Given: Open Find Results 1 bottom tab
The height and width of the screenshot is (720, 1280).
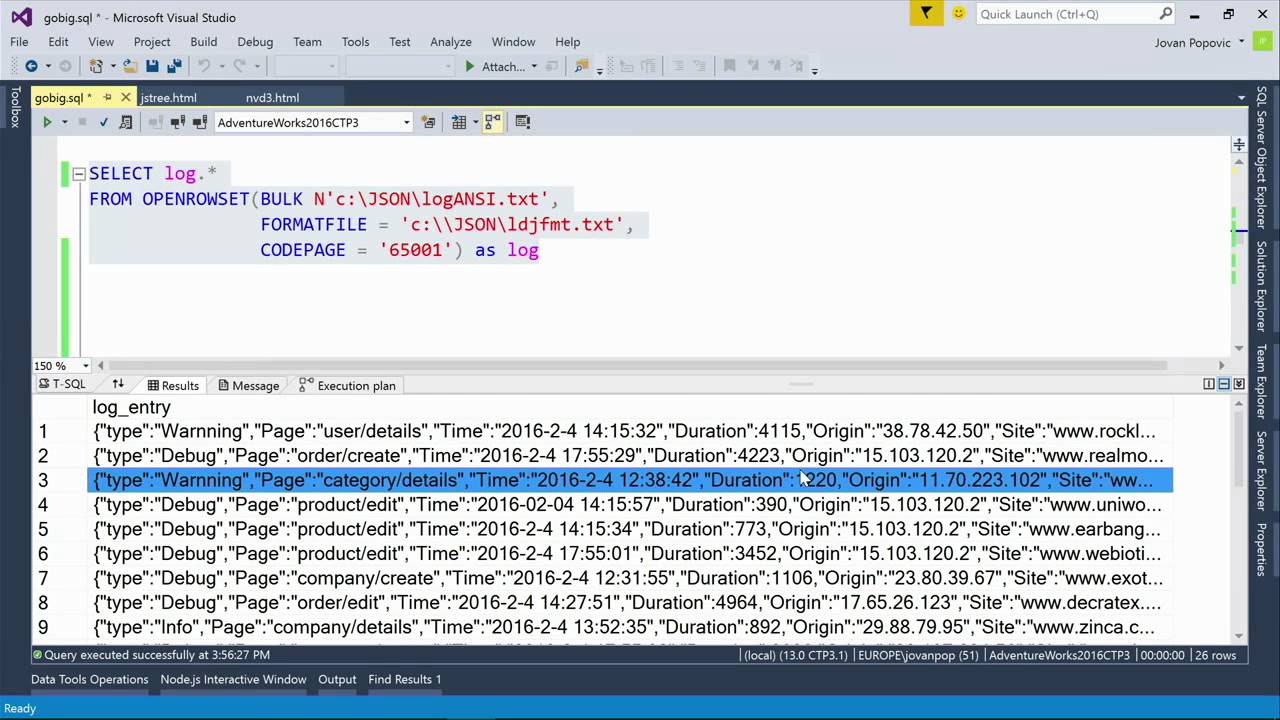Looking at the screenshot, I should pyautogui.click(x=404, y=679).
